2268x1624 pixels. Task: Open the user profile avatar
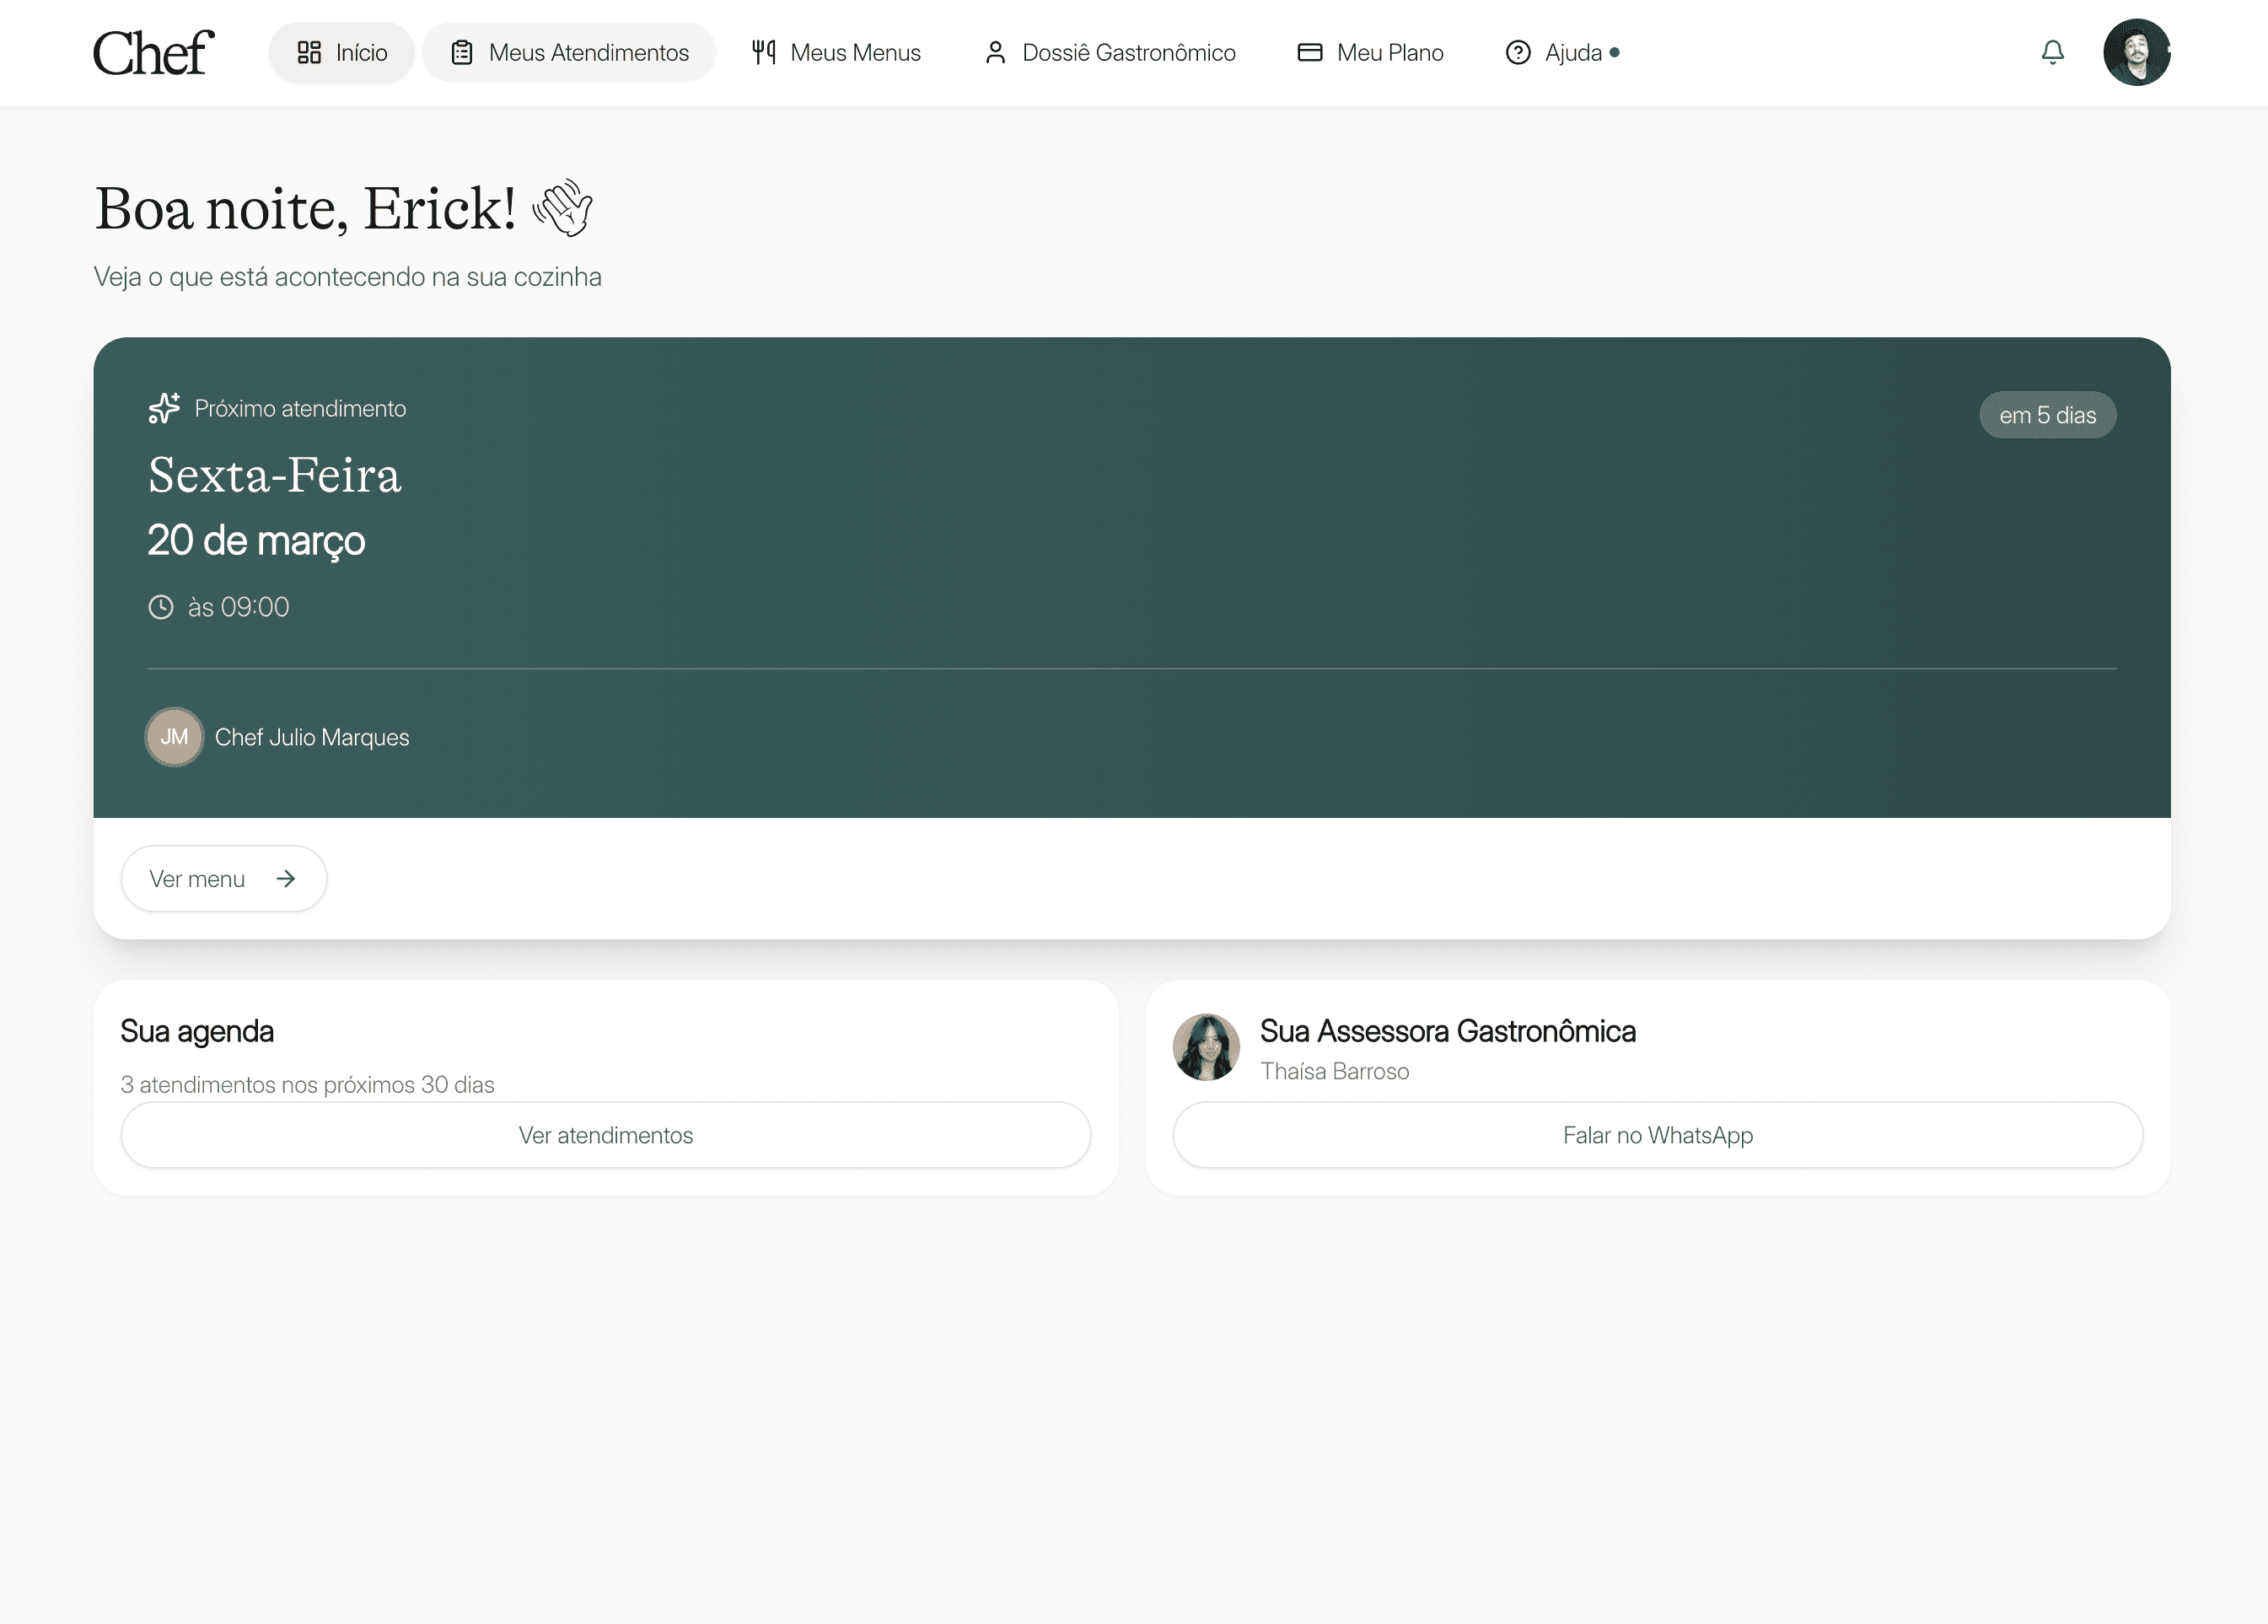click(2136, 52)
